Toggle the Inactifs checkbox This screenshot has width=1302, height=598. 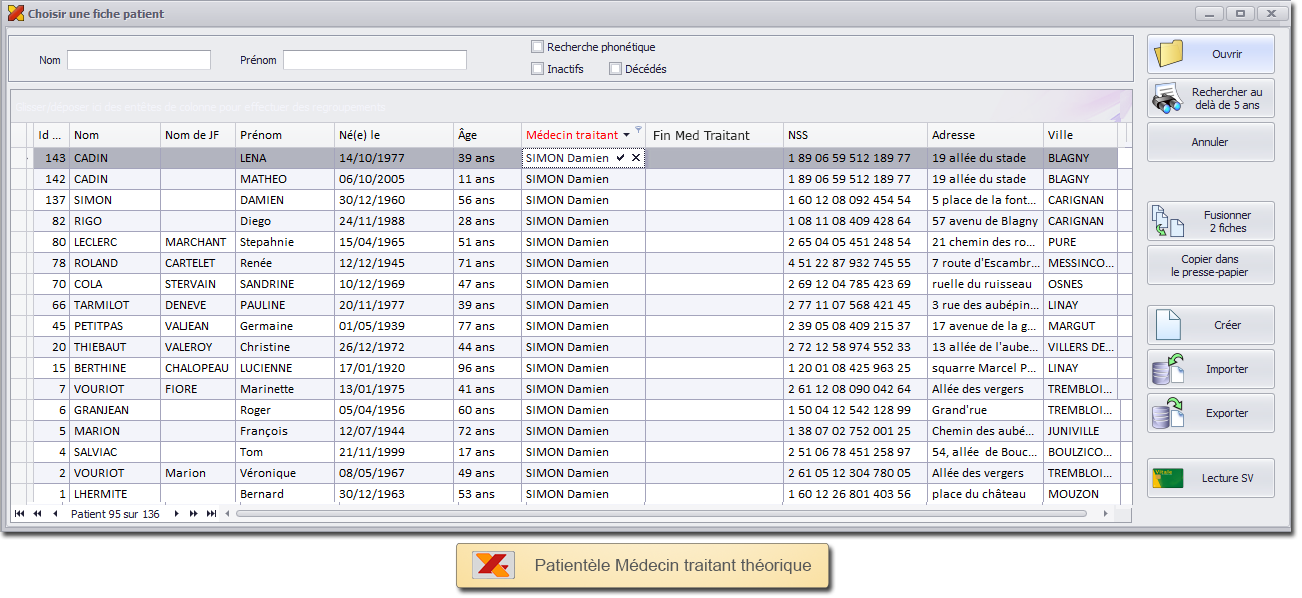click(538, 69)
